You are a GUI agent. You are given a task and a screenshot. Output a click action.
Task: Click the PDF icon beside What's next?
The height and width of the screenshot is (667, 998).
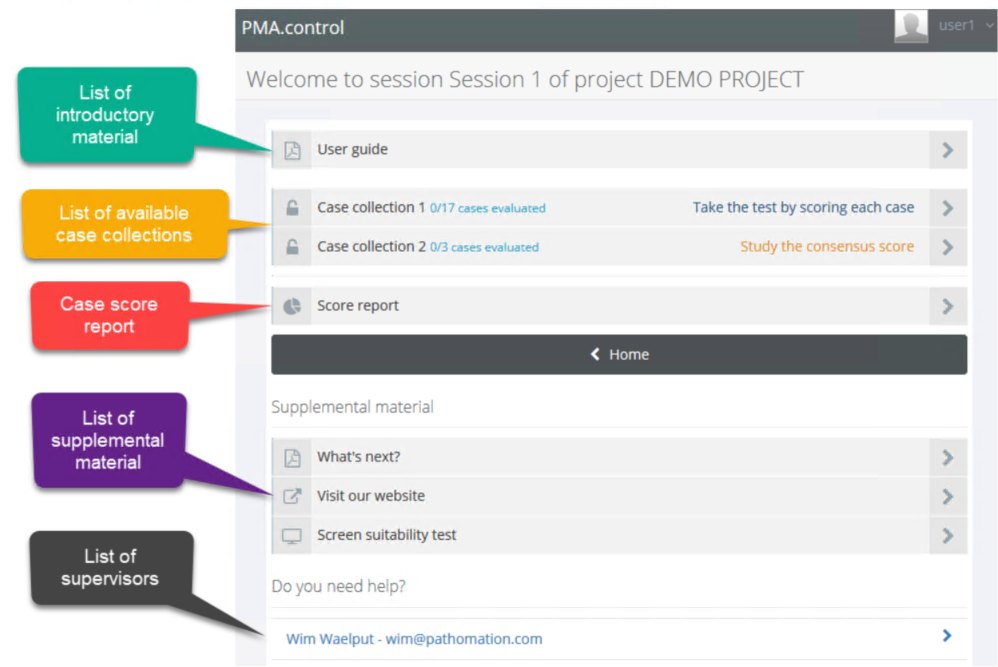click(292, 458)
